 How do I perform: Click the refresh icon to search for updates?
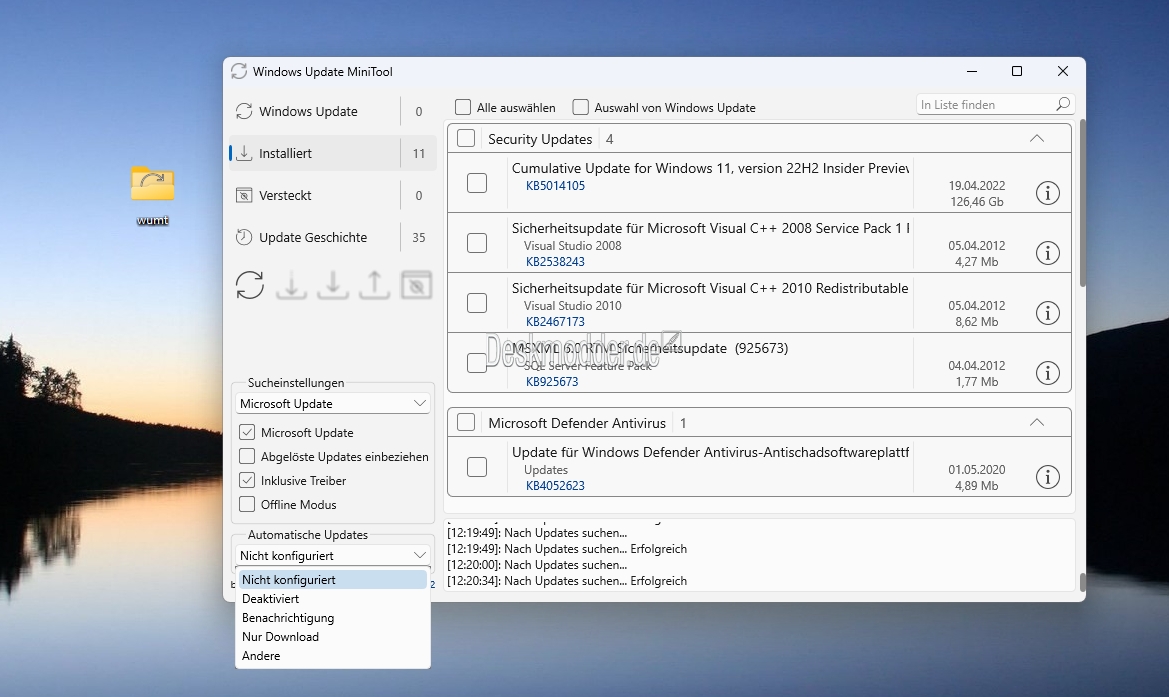click(250, 285)
